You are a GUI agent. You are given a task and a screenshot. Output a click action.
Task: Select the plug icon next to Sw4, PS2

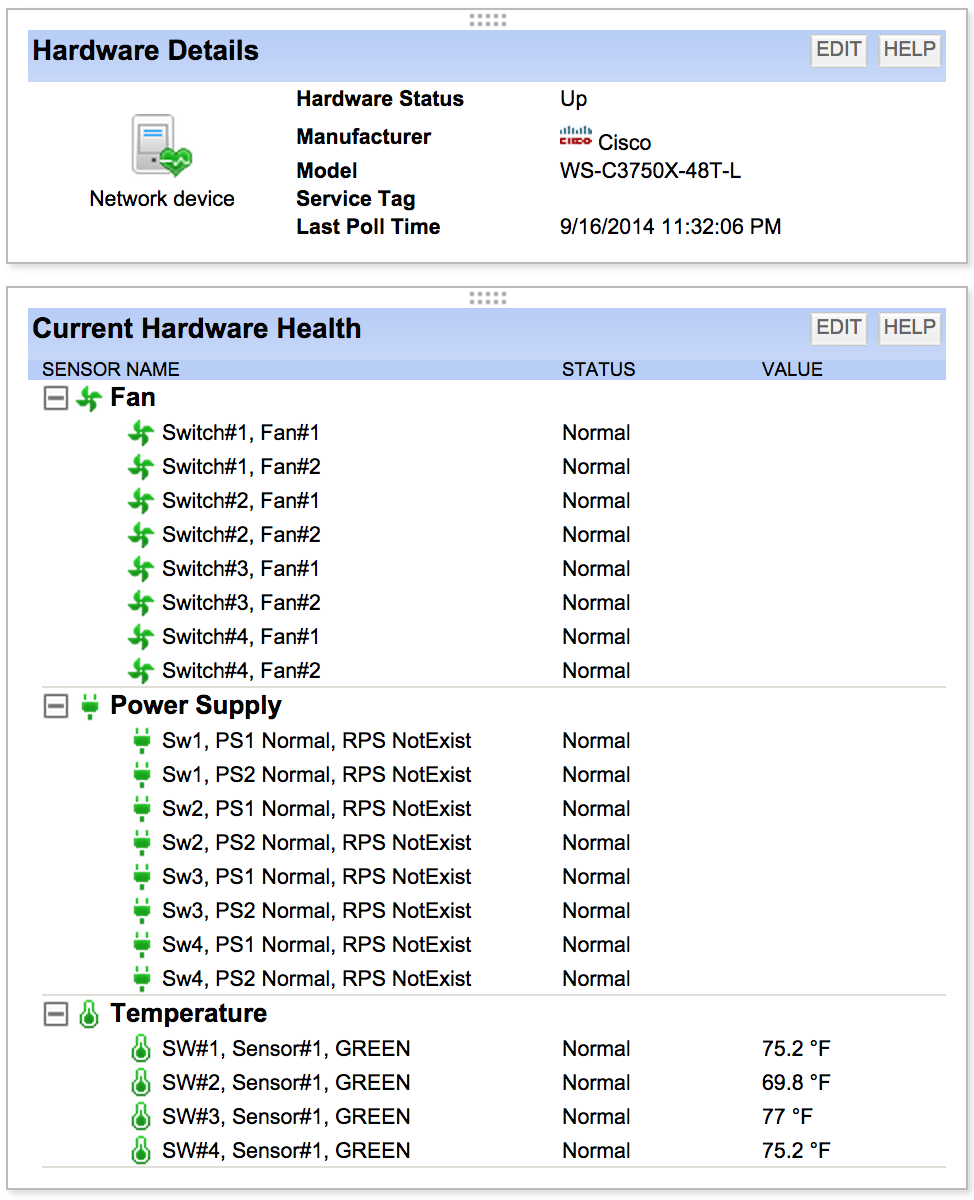141,978
